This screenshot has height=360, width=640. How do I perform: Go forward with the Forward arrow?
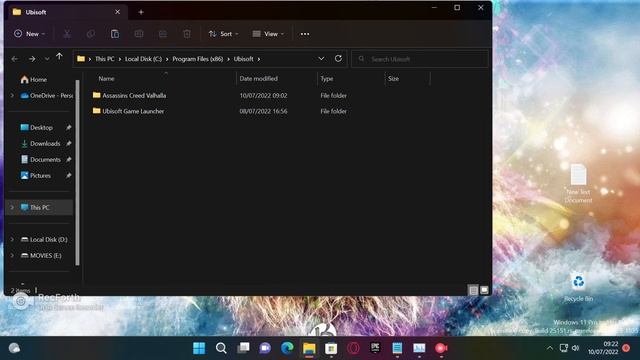pos(32,59)
